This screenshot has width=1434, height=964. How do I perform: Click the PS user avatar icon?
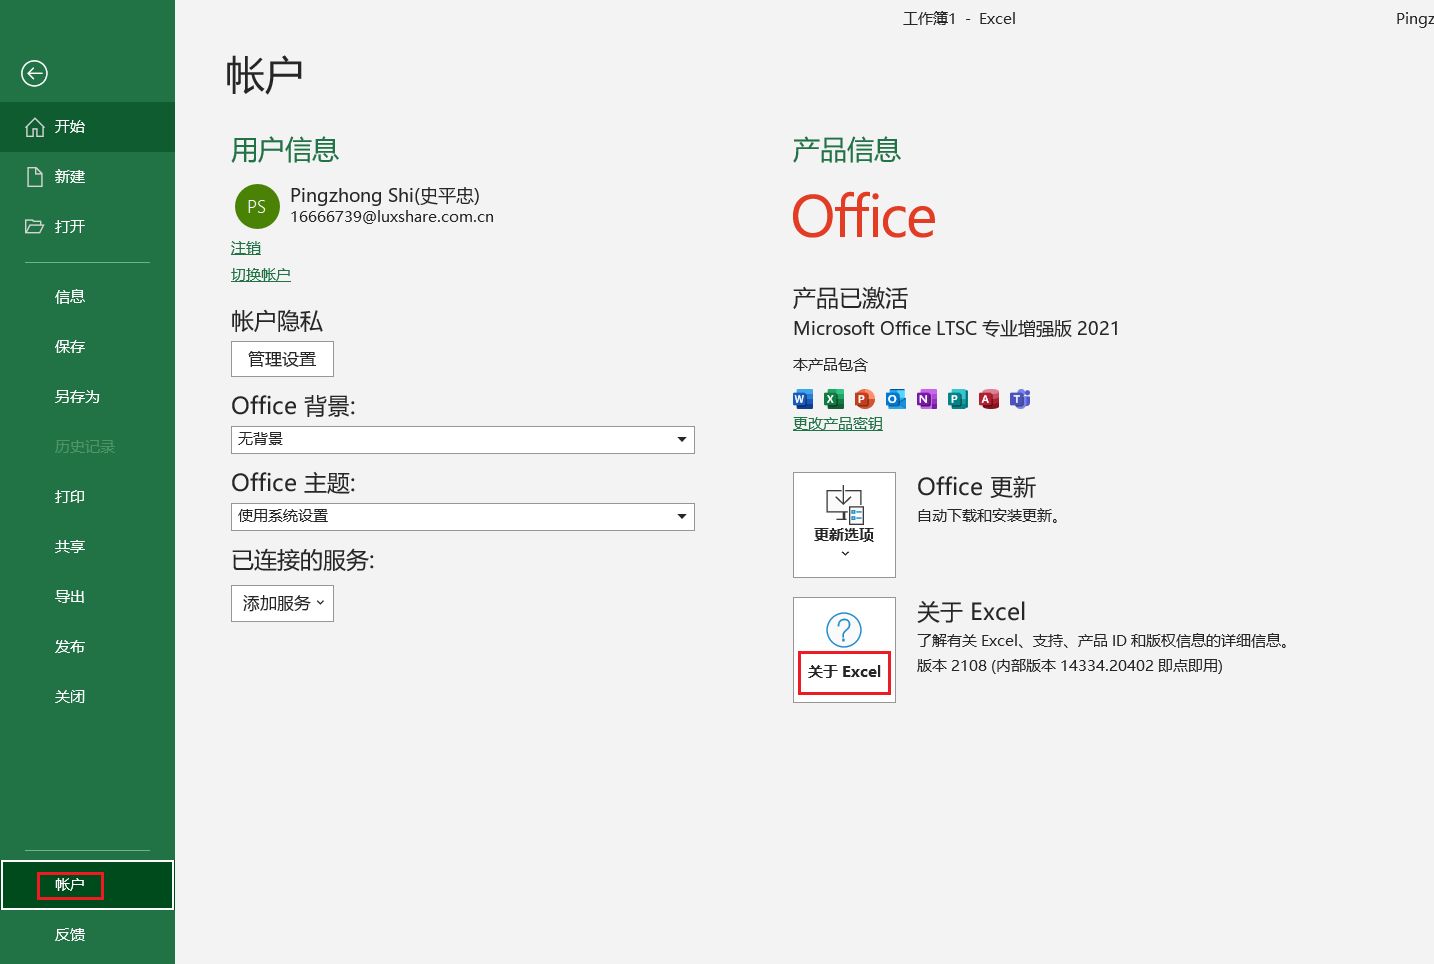click(257, 206)
